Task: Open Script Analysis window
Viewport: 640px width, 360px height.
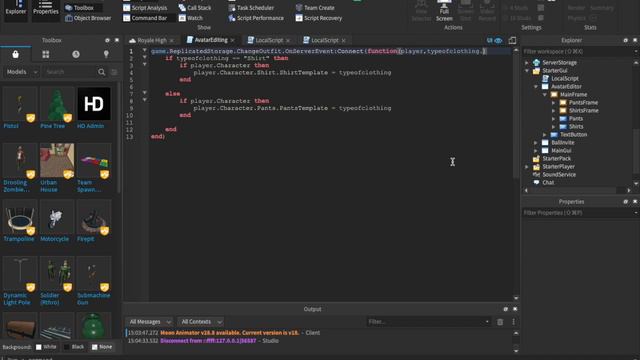Action: [145, 8]
